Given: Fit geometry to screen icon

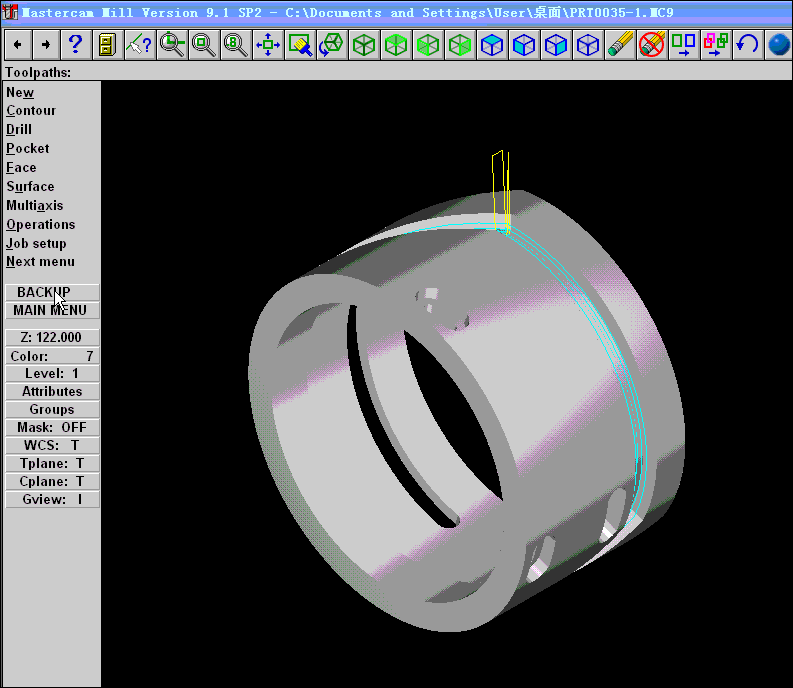Looking at the screenshot, I should click(268, 45).
